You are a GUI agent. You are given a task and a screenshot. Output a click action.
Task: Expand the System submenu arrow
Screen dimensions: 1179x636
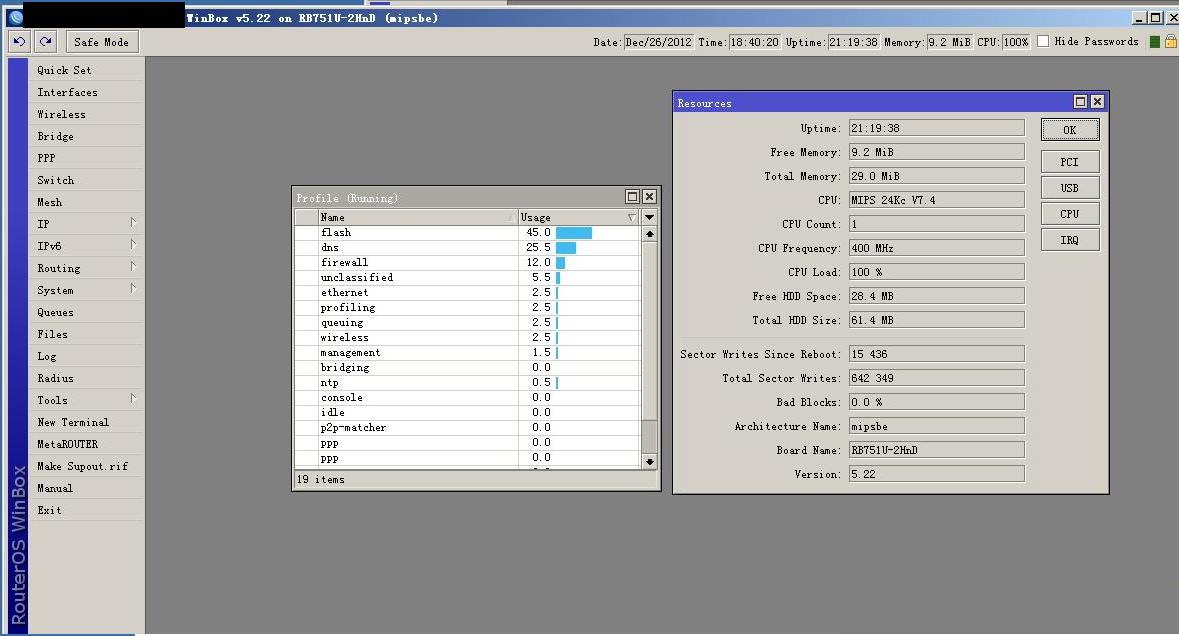[133, 288]
